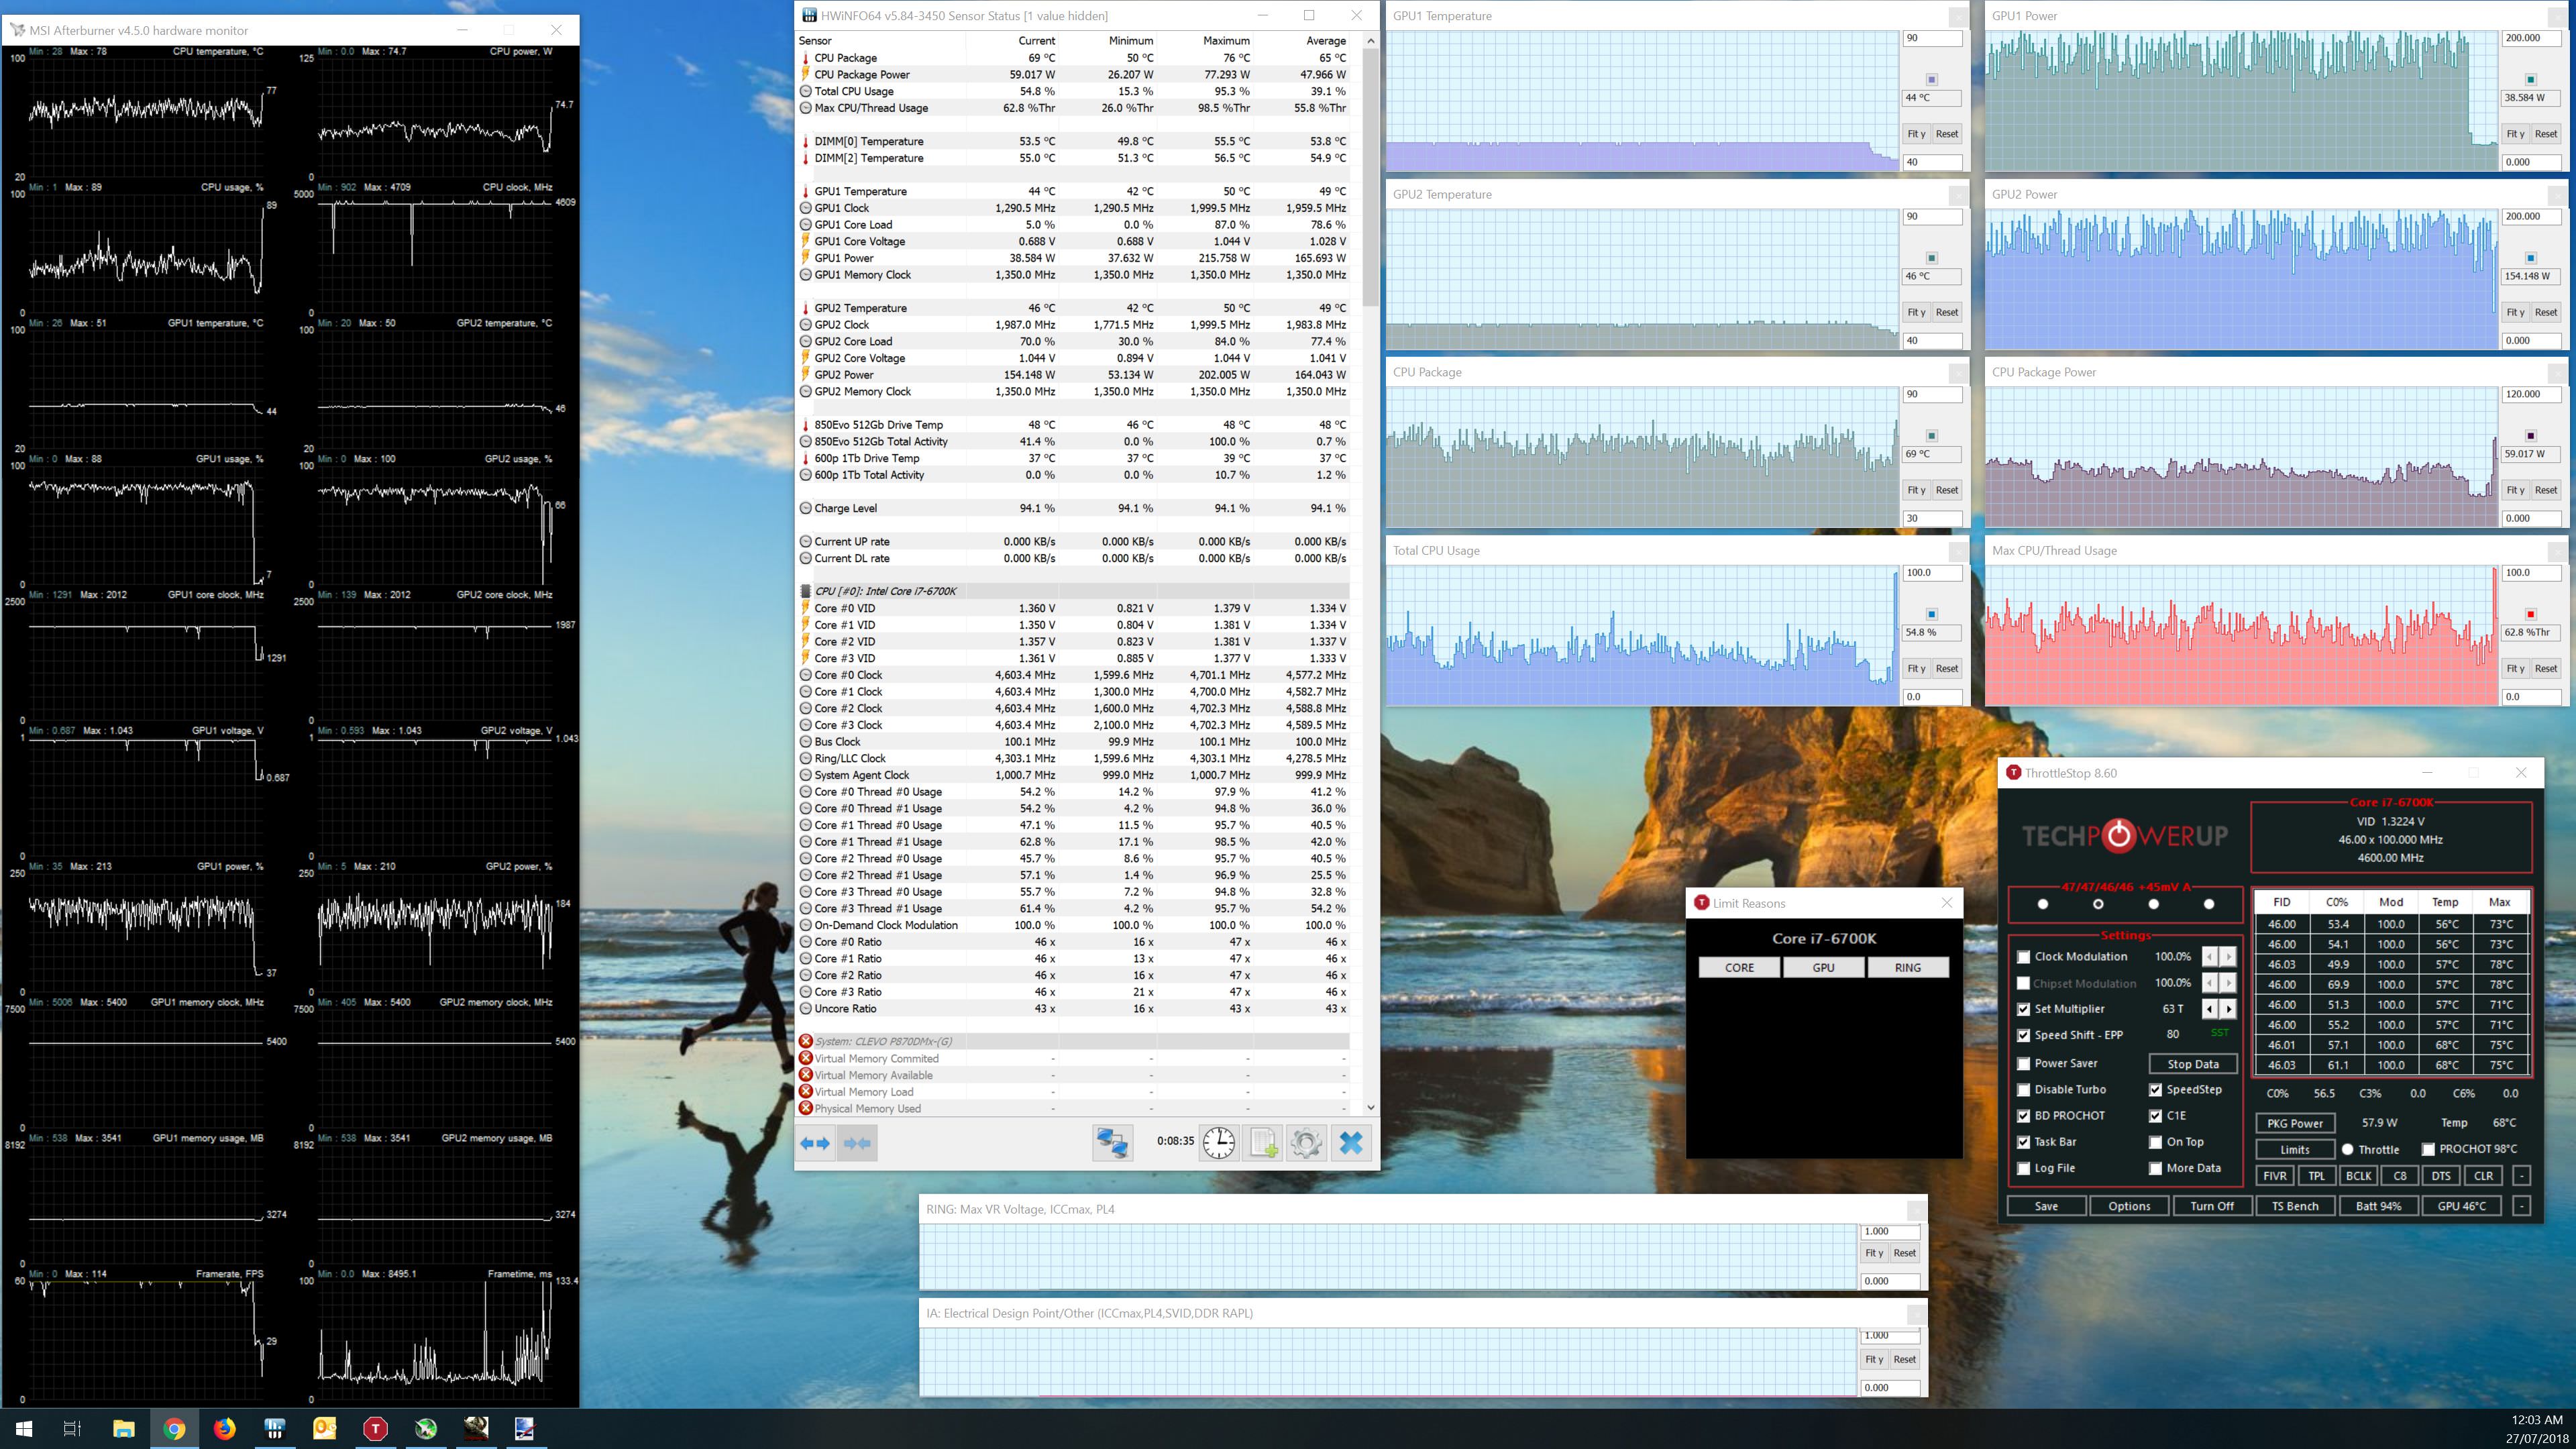Click GPU1 Power graph color swatch
This screenshot has width=2576, height=1449.
tap(2530, 79)
